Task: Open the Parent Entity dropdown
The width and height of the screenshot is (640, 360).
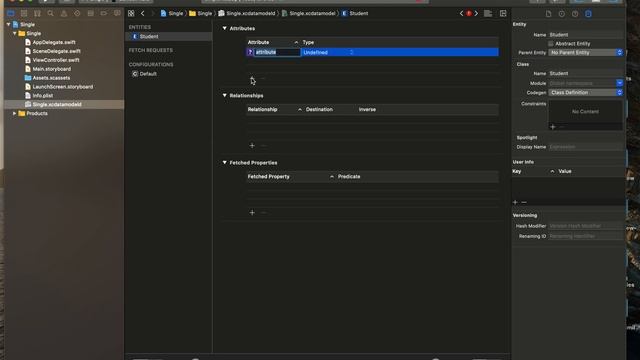Action: 586,53
